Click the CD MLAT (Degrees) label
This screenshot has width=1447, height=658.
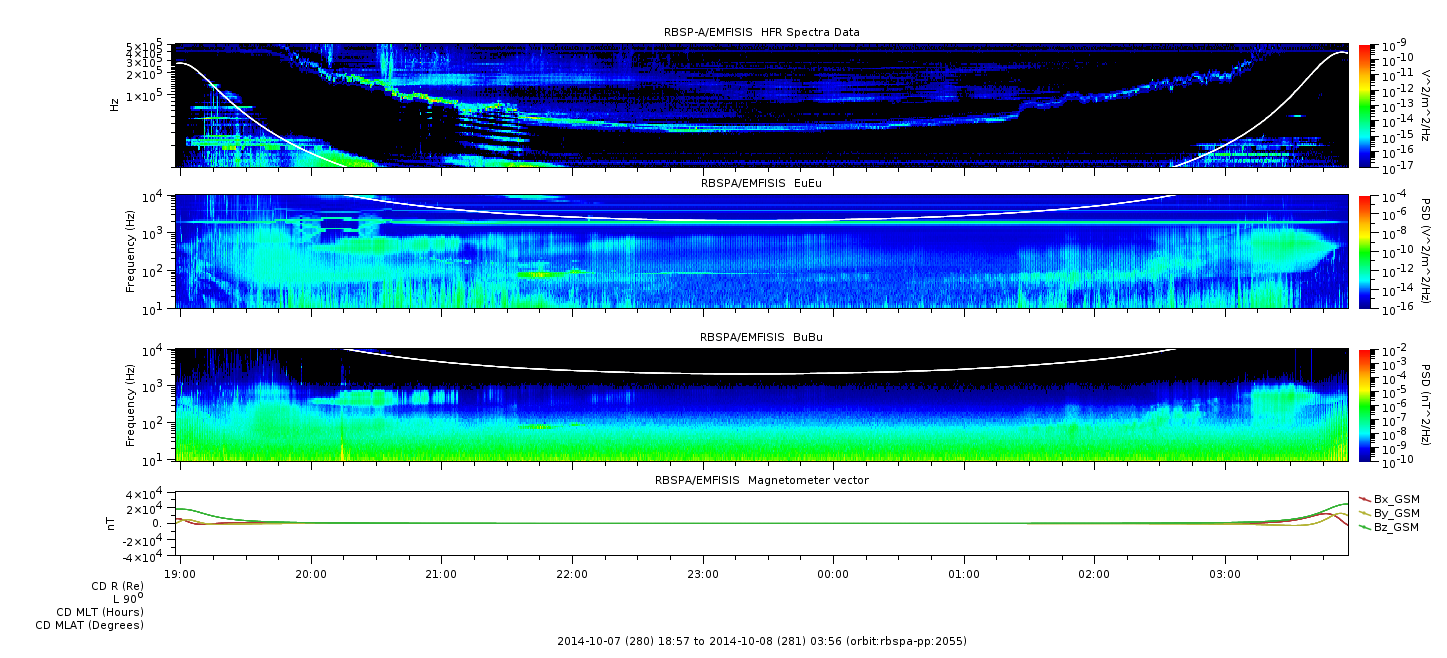tap(90, 626)
